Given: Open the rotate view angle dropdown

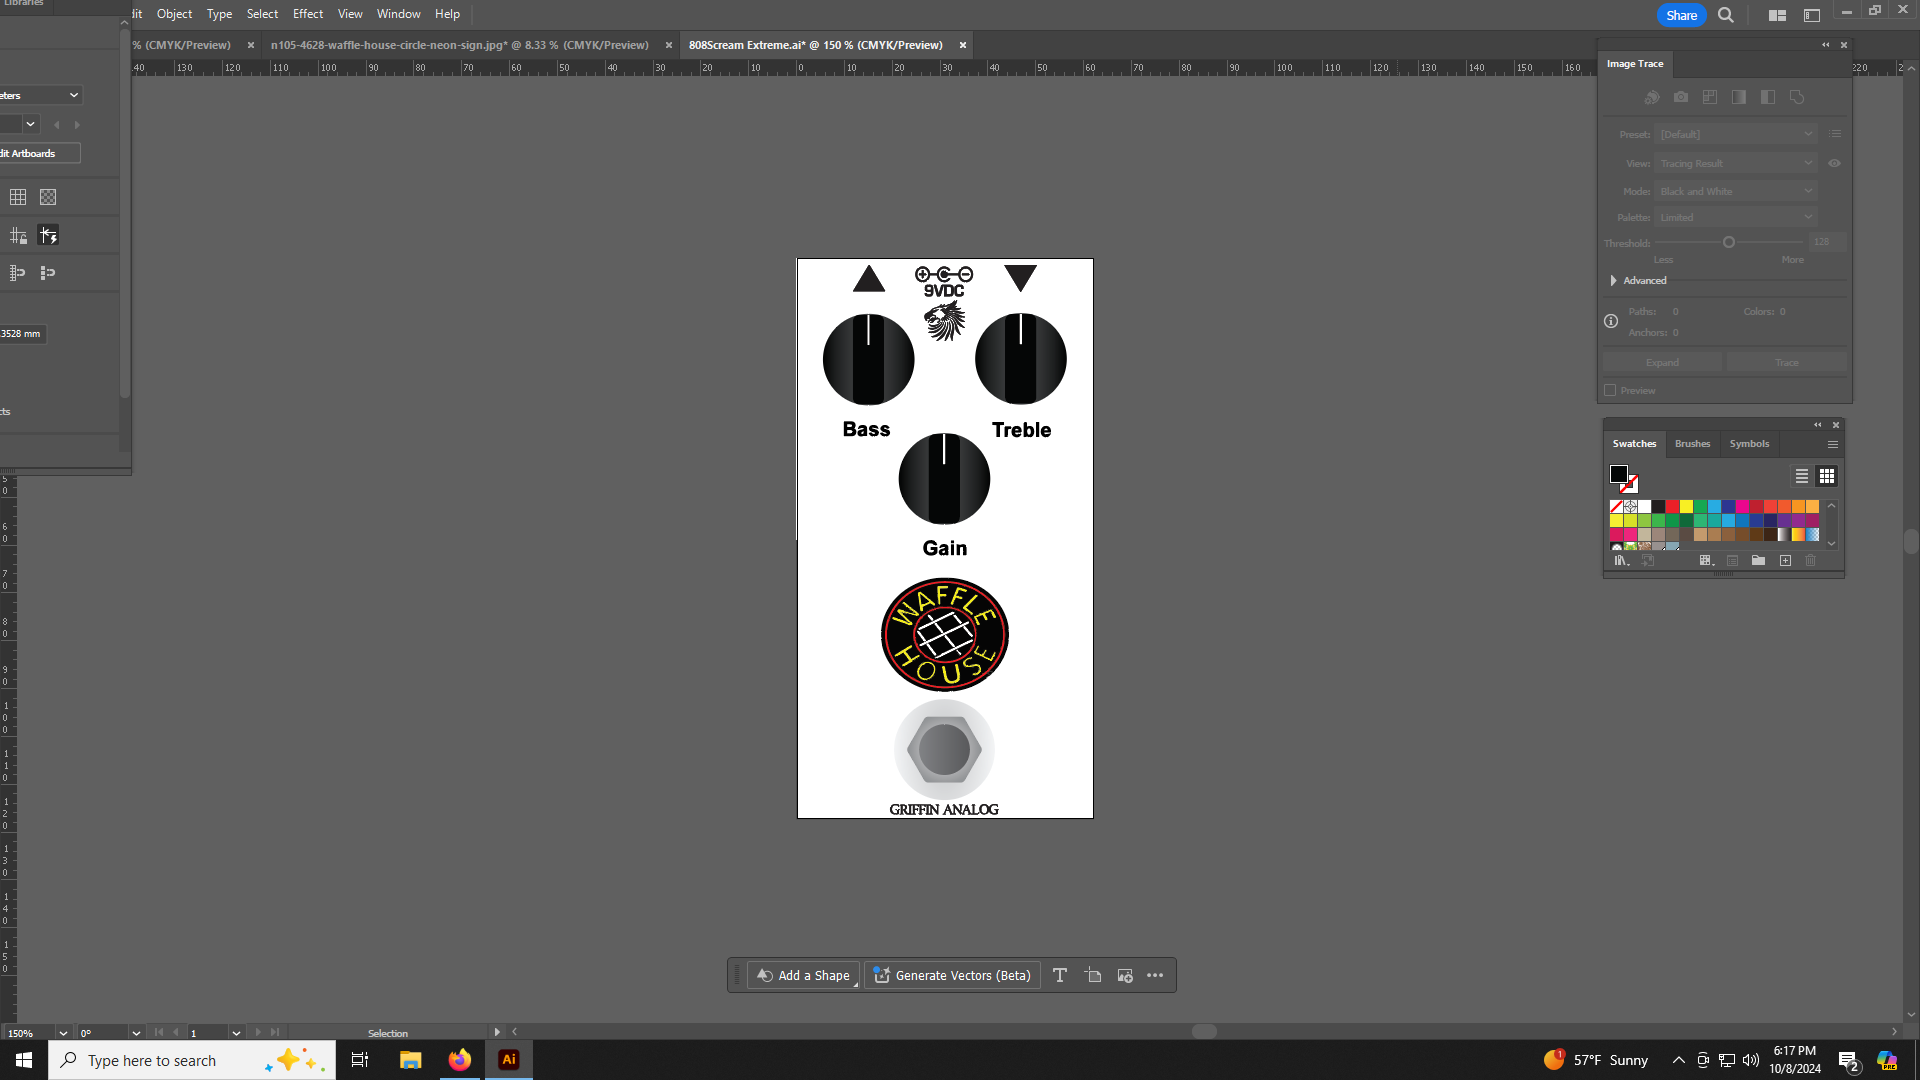Looking at the screenshot, I should (136, 1033).
